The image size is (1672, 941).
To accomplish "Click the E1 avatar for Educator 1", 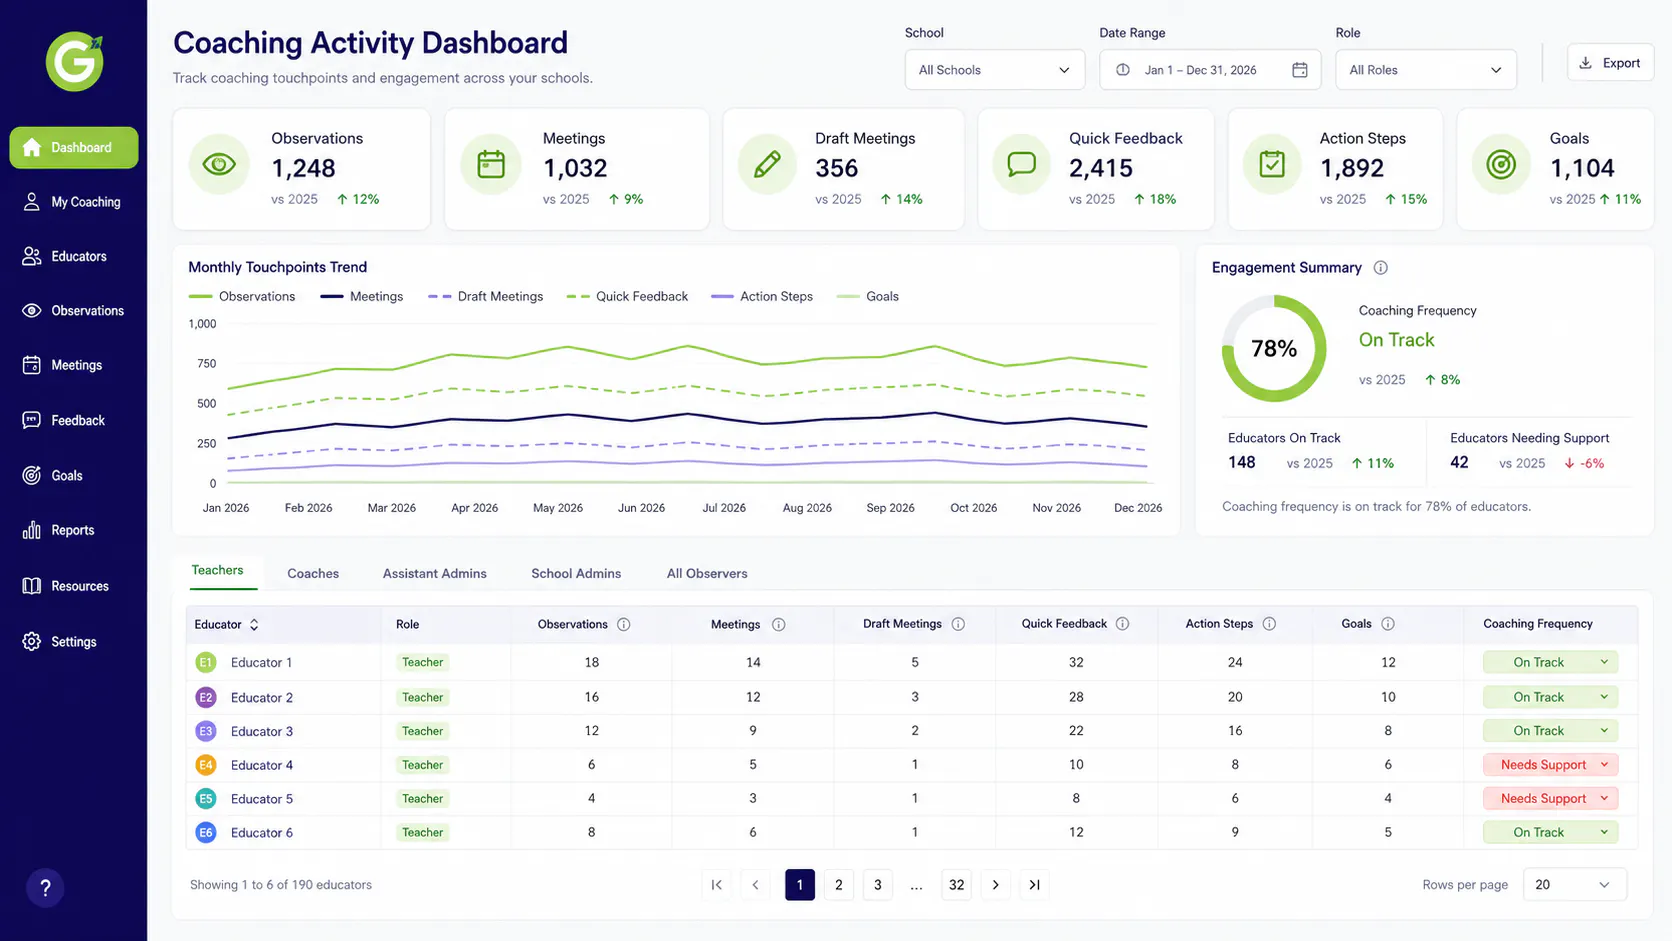I will 206,662.
